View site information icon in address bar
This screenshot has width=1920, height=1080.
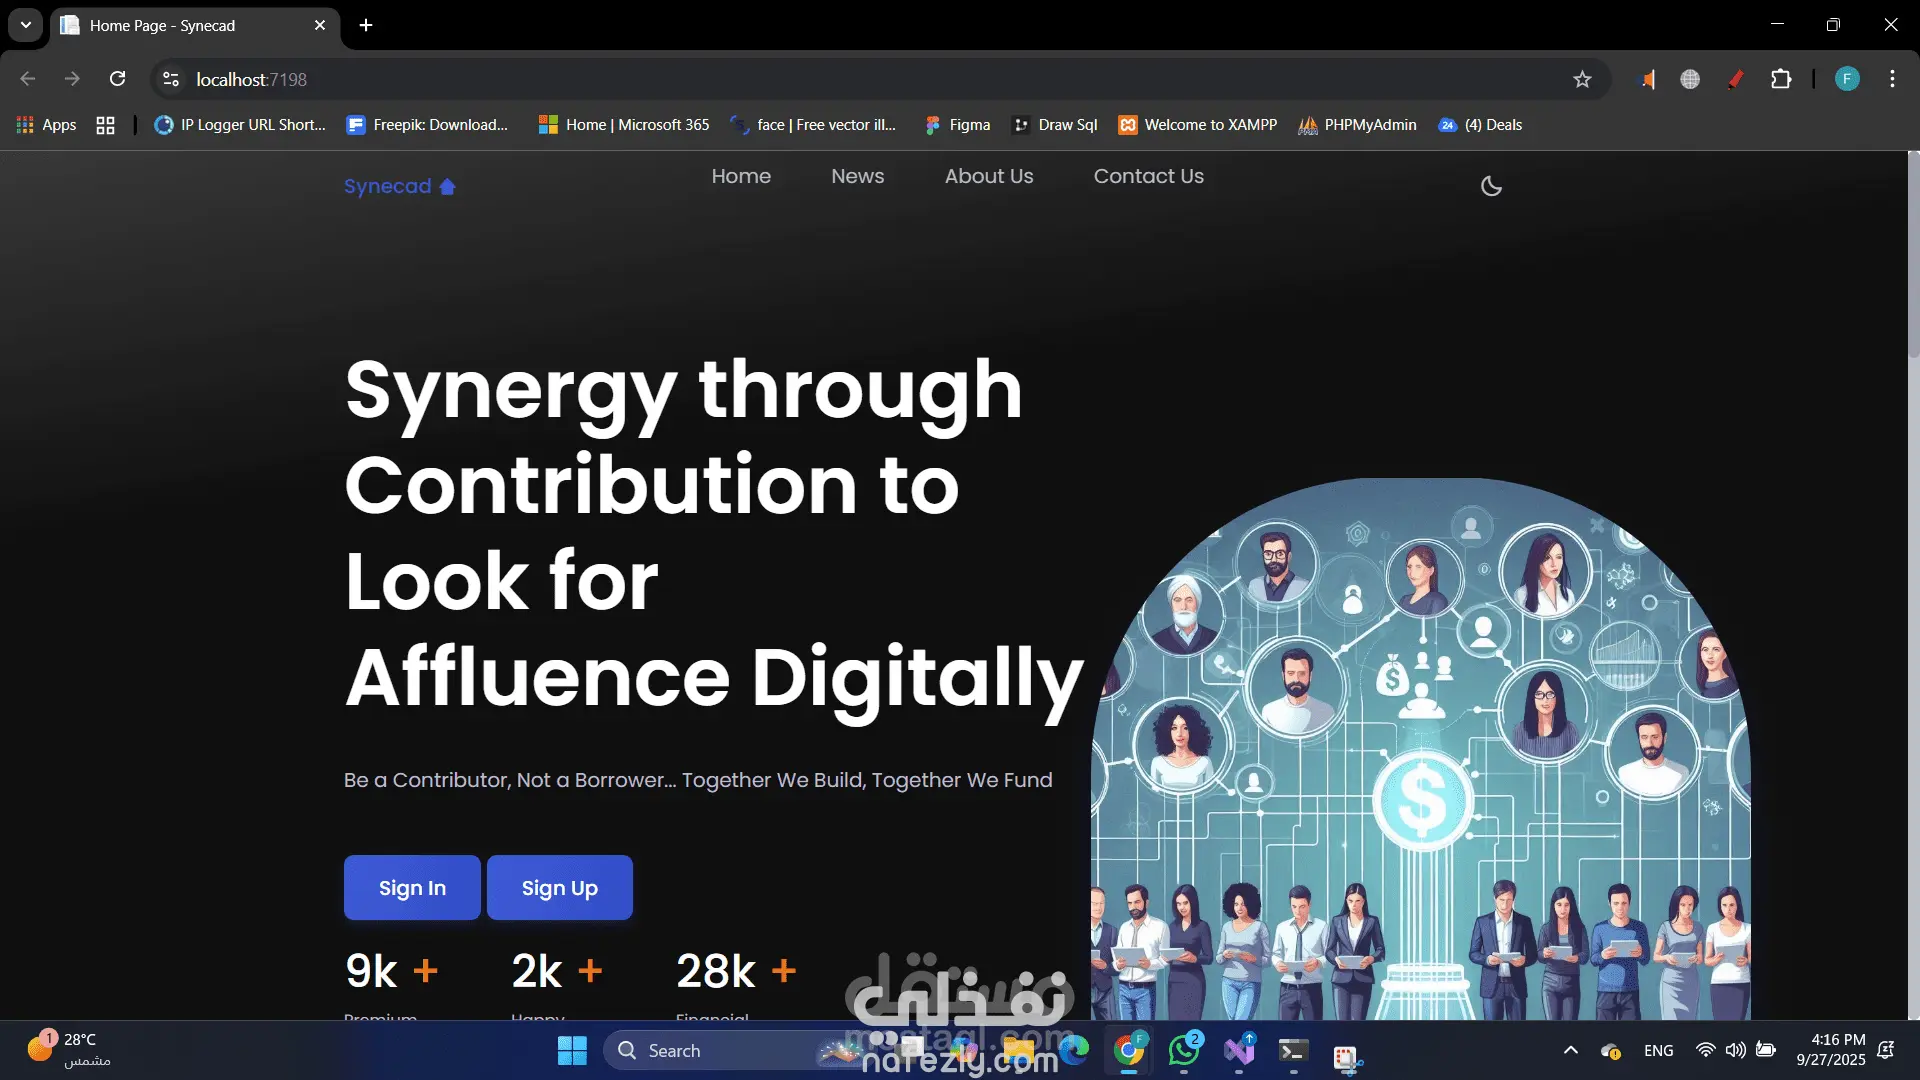coord(171,79)
